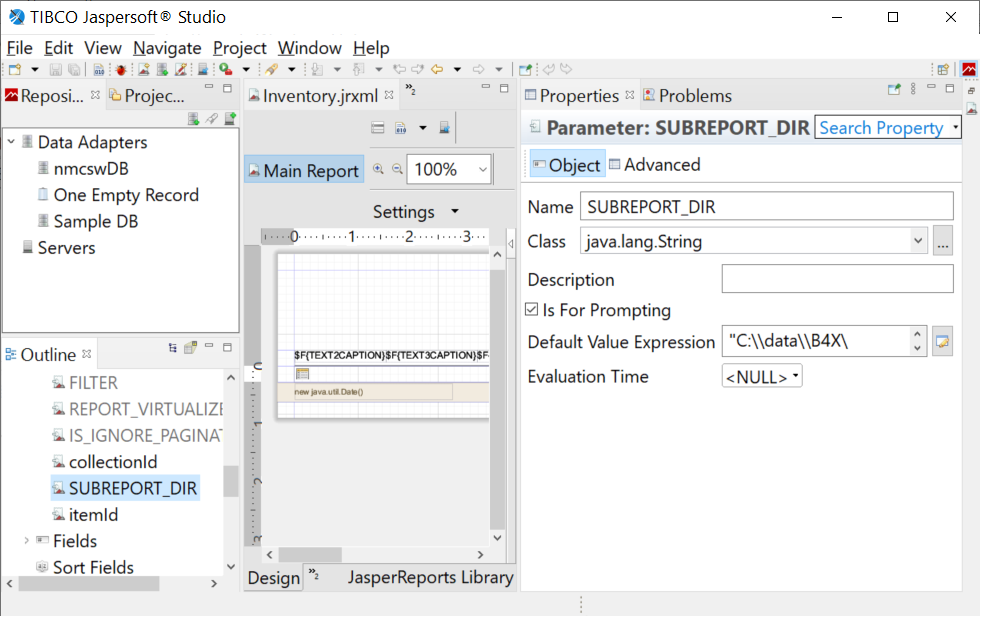Click the create data adapter icon in Repository
982x617 pixels.
coord(194,119)
